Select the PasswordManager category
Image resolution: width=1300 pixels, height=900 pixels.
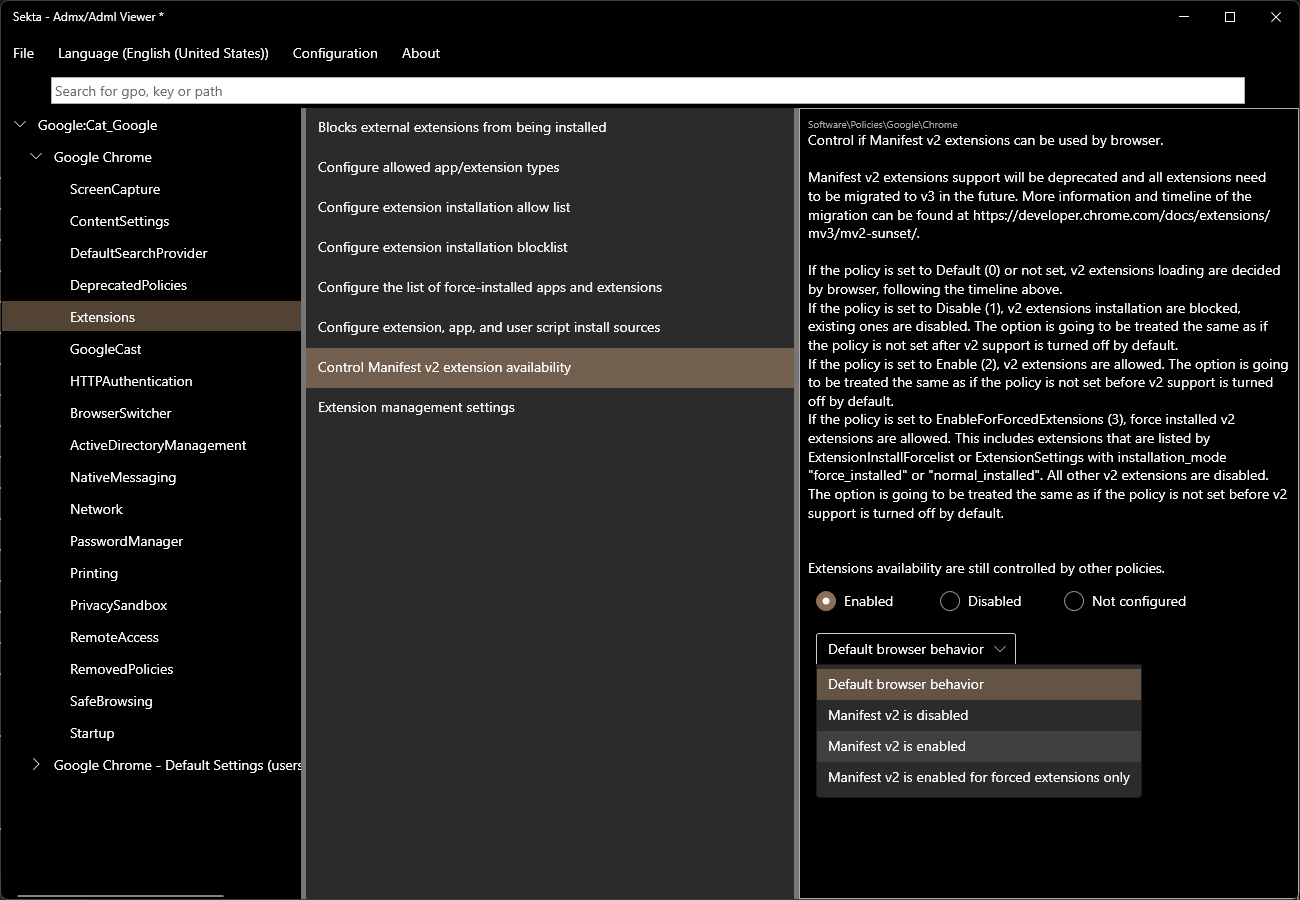coord(152,541)
